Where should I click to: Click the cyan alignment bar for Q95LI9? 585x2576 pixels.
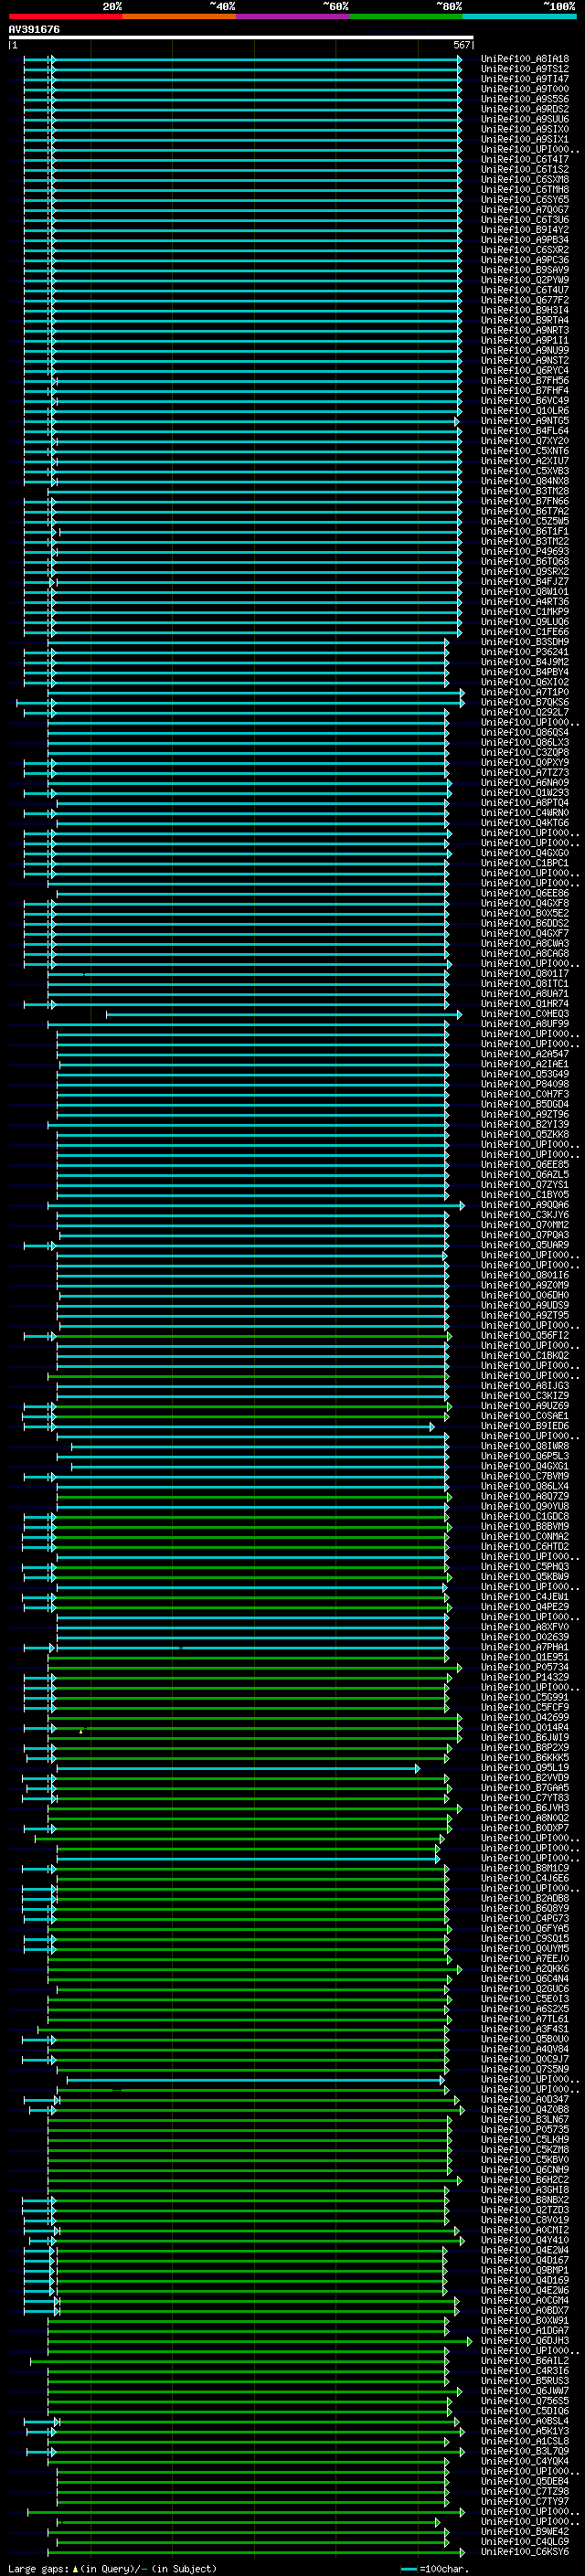tap(238, 1768)
